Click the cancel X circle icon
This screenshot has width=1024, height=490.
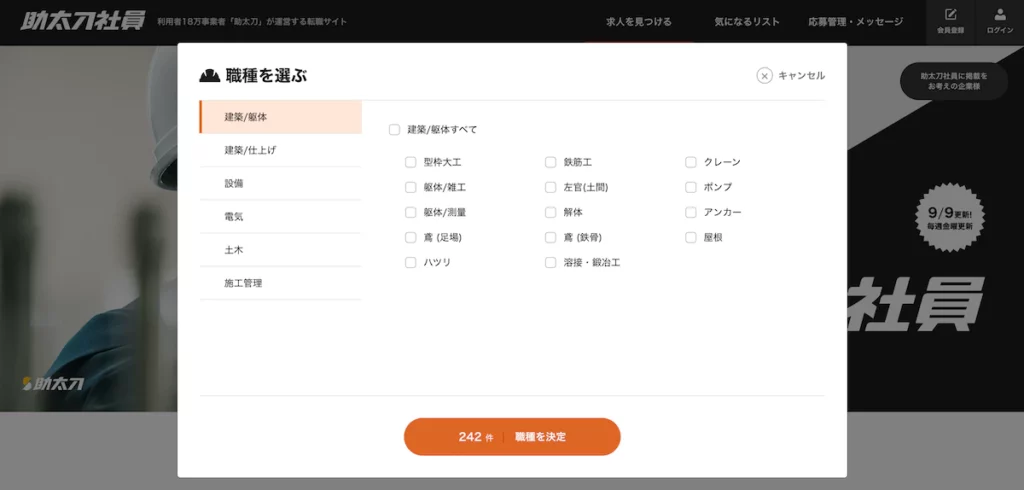pyautogui.click(x=764, y=76)
